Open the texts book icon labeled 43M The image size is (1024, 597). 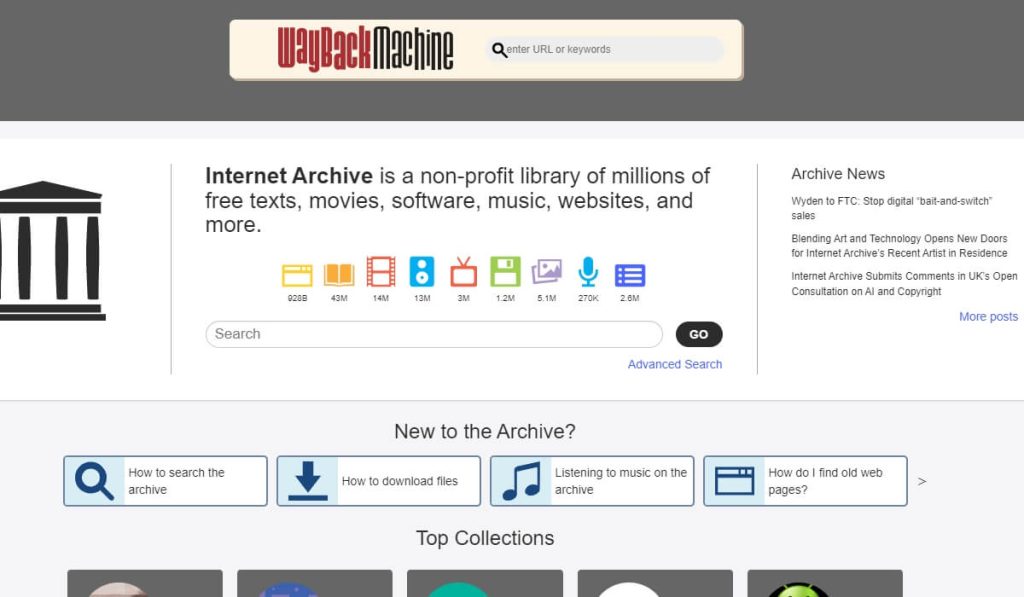(x=339, y=275)
